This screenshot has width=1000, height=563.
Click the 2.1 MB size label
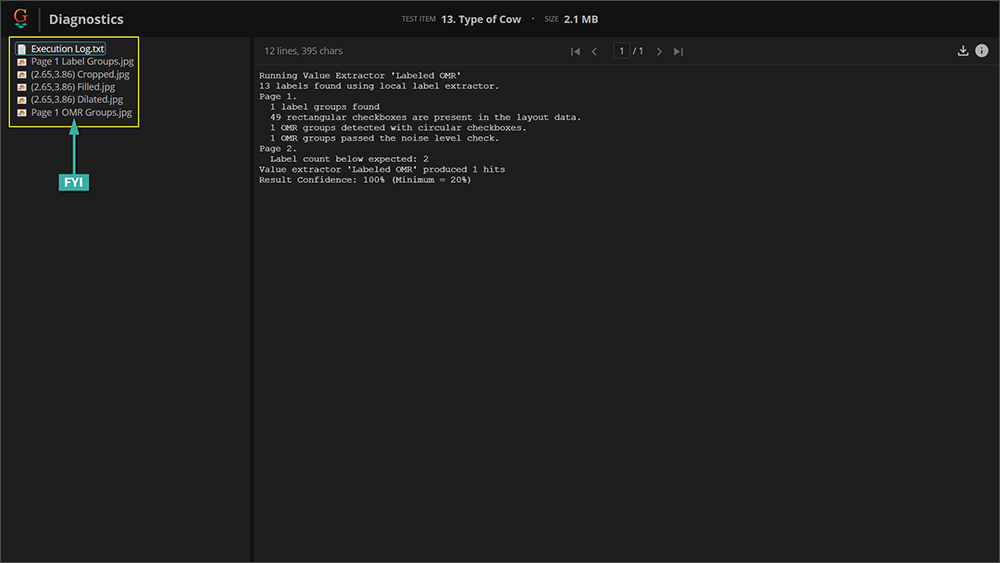581,19
